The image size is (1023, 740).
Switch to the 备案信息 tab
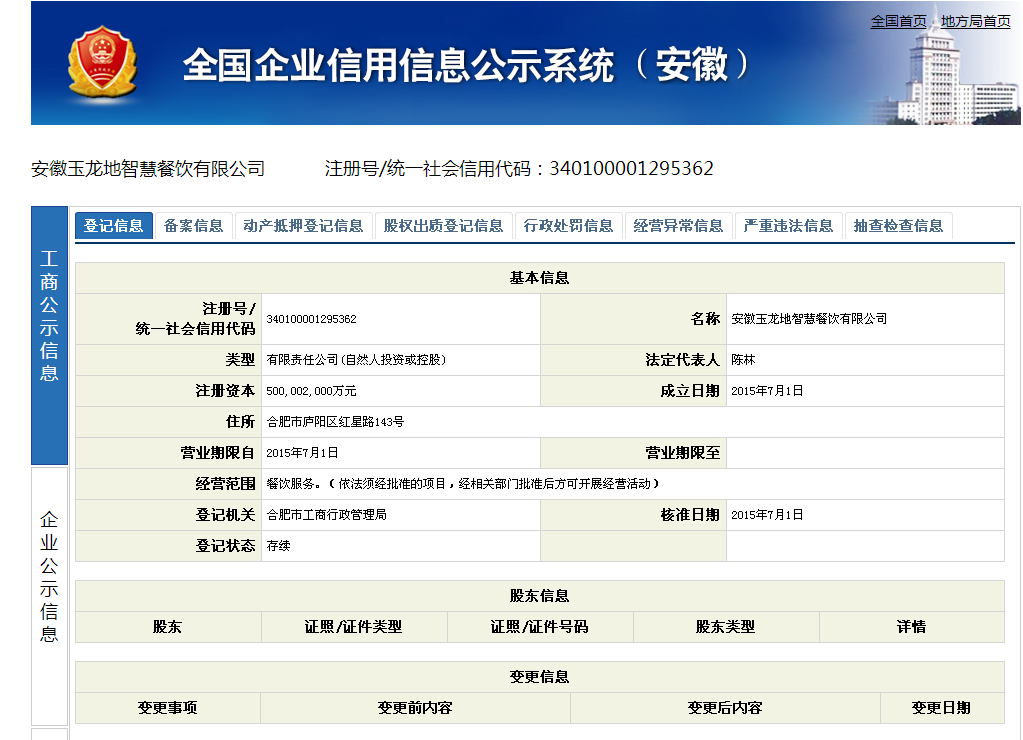pyautogui.click(x=192, y=225)
